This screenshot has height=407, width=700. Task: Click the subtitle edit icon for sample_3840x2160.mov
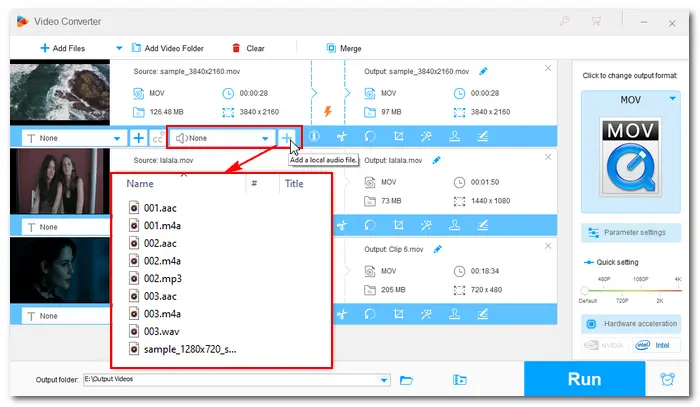click(483, 137)
